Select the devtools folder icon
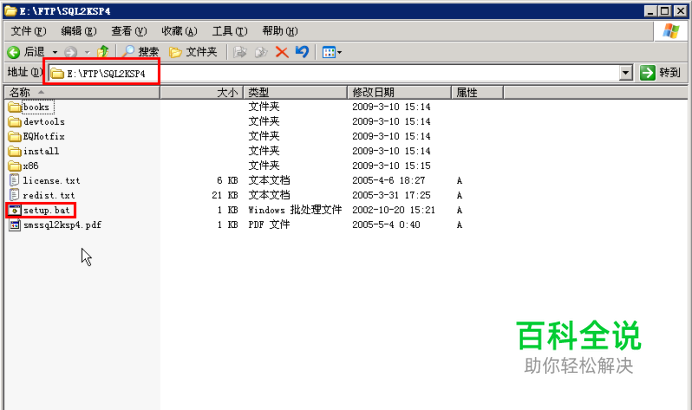 pos(15,121)
